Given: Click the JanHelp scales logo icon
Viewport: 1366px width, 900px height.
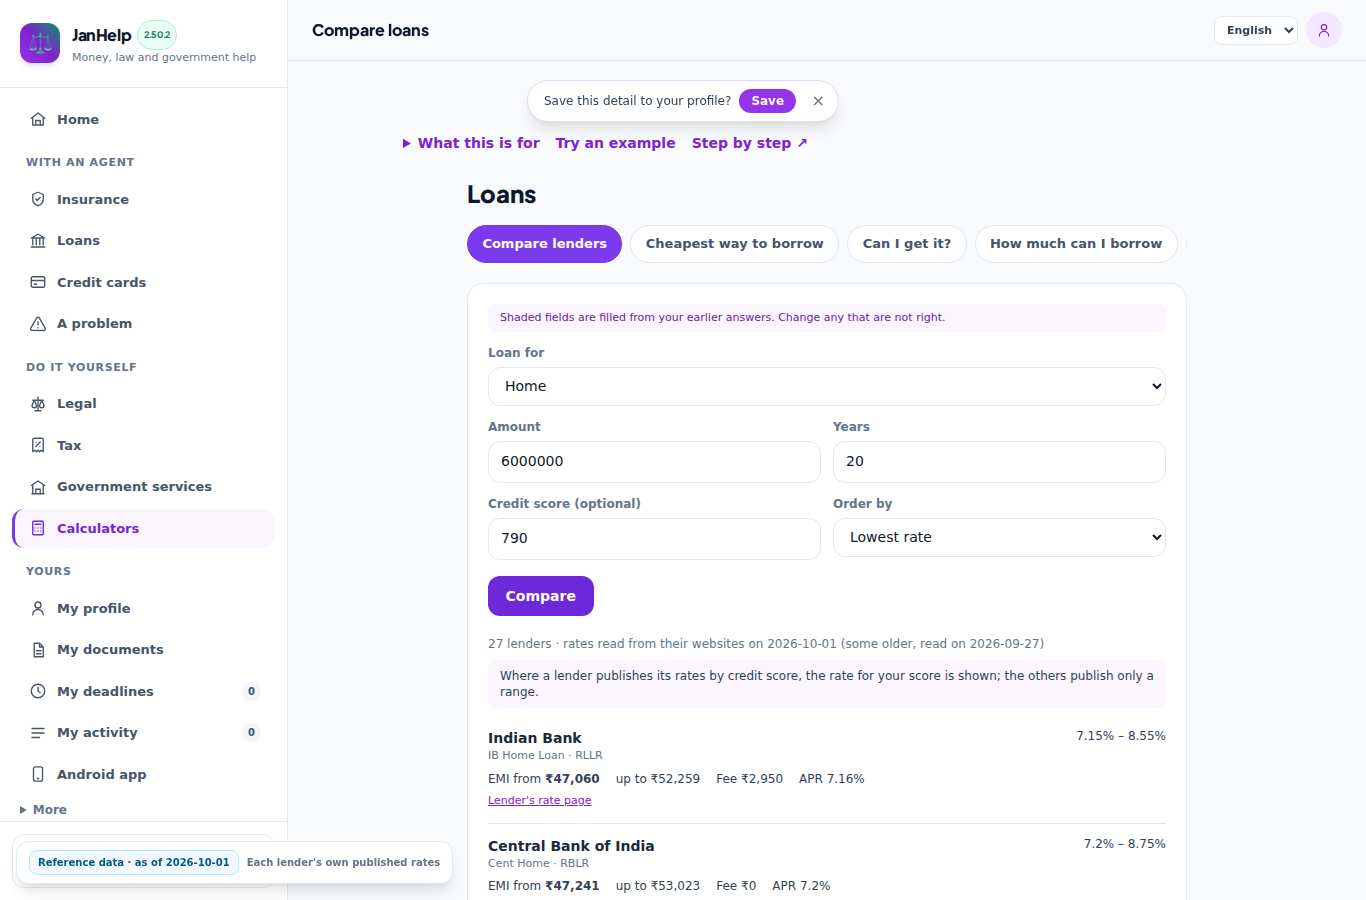Looking at the screenshot, I should pos(40,43).
